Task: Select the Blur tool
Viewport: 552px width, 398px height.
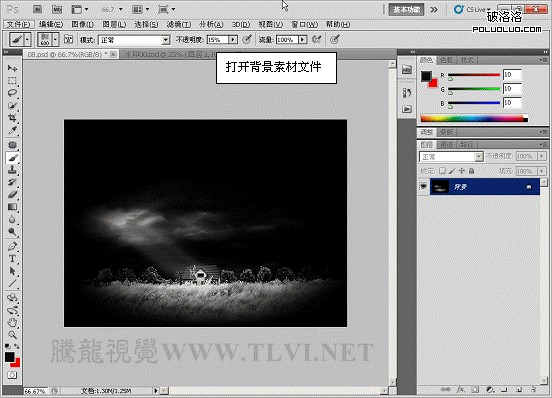Action: (x=12, y=220)
